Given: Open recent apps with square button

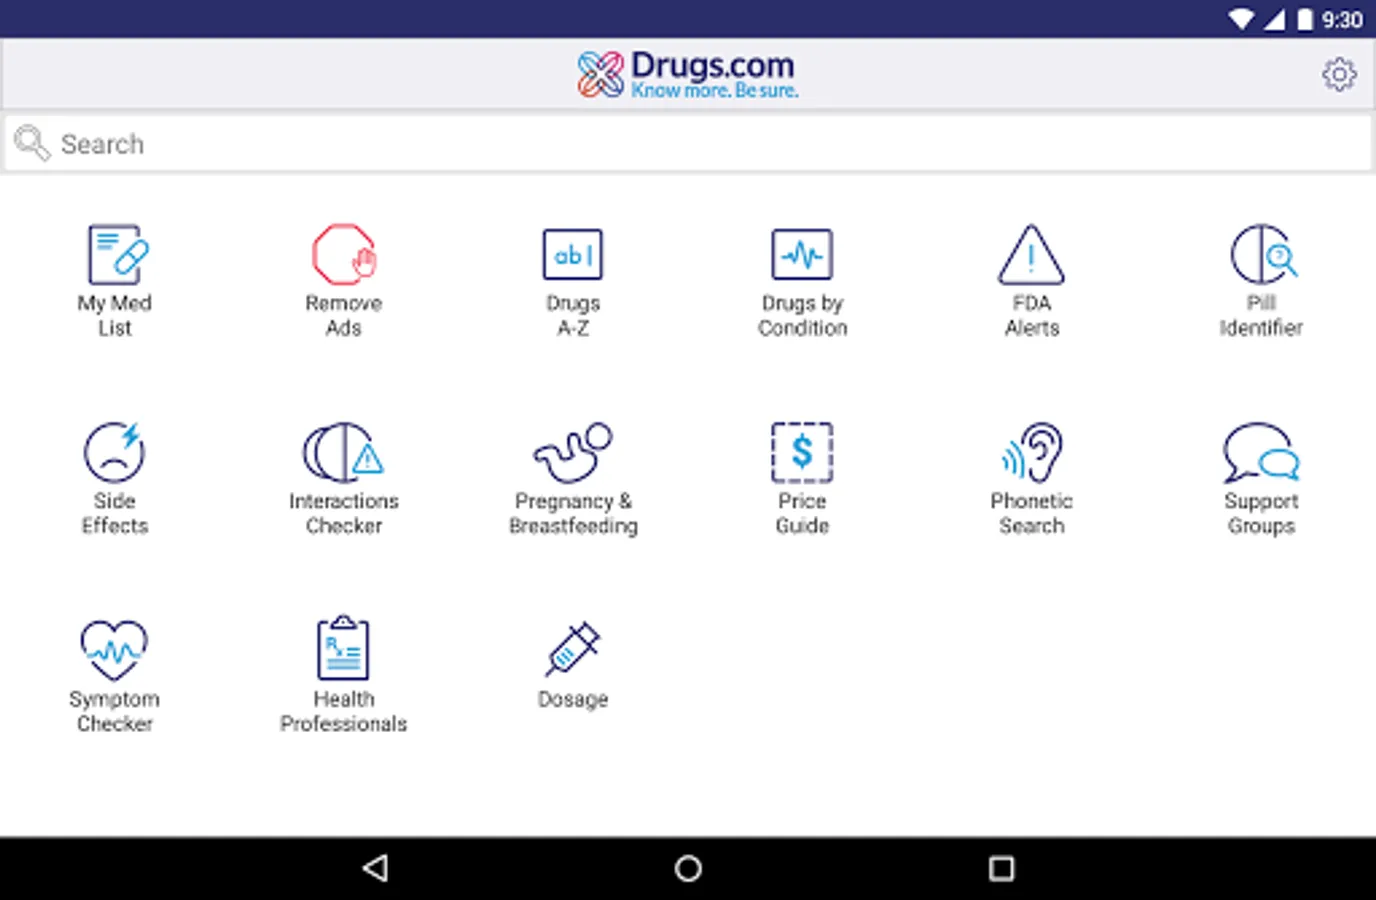Looking at the screenshot, I should pyautogui.click(x=1001, y=868).
